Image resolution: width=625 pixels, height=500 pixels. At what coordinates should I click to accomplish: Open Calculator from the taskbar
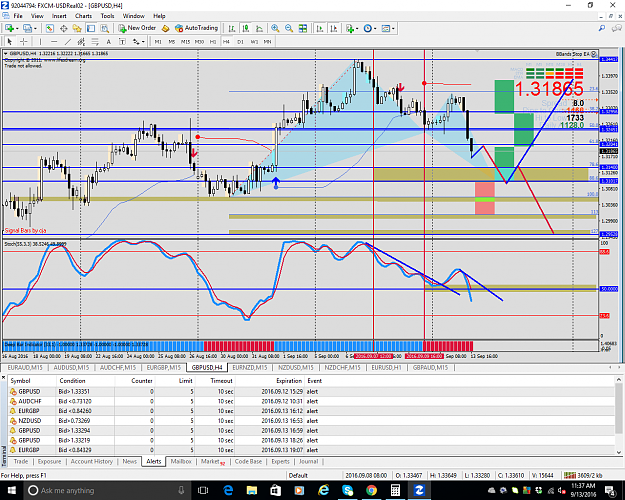click(x=395, y=490)
